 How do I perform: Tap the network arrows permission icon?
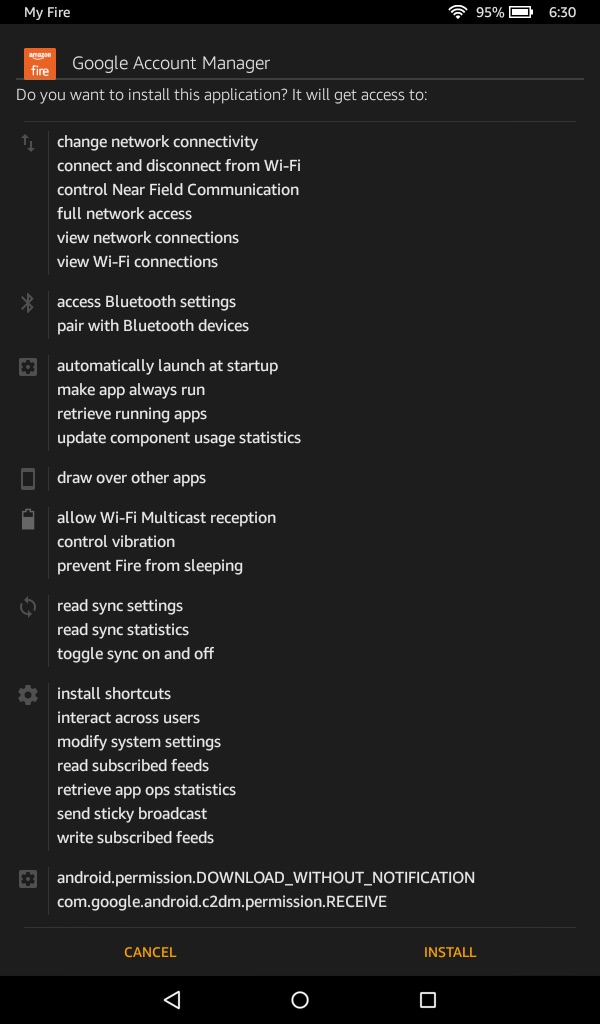tap(27, 142)
